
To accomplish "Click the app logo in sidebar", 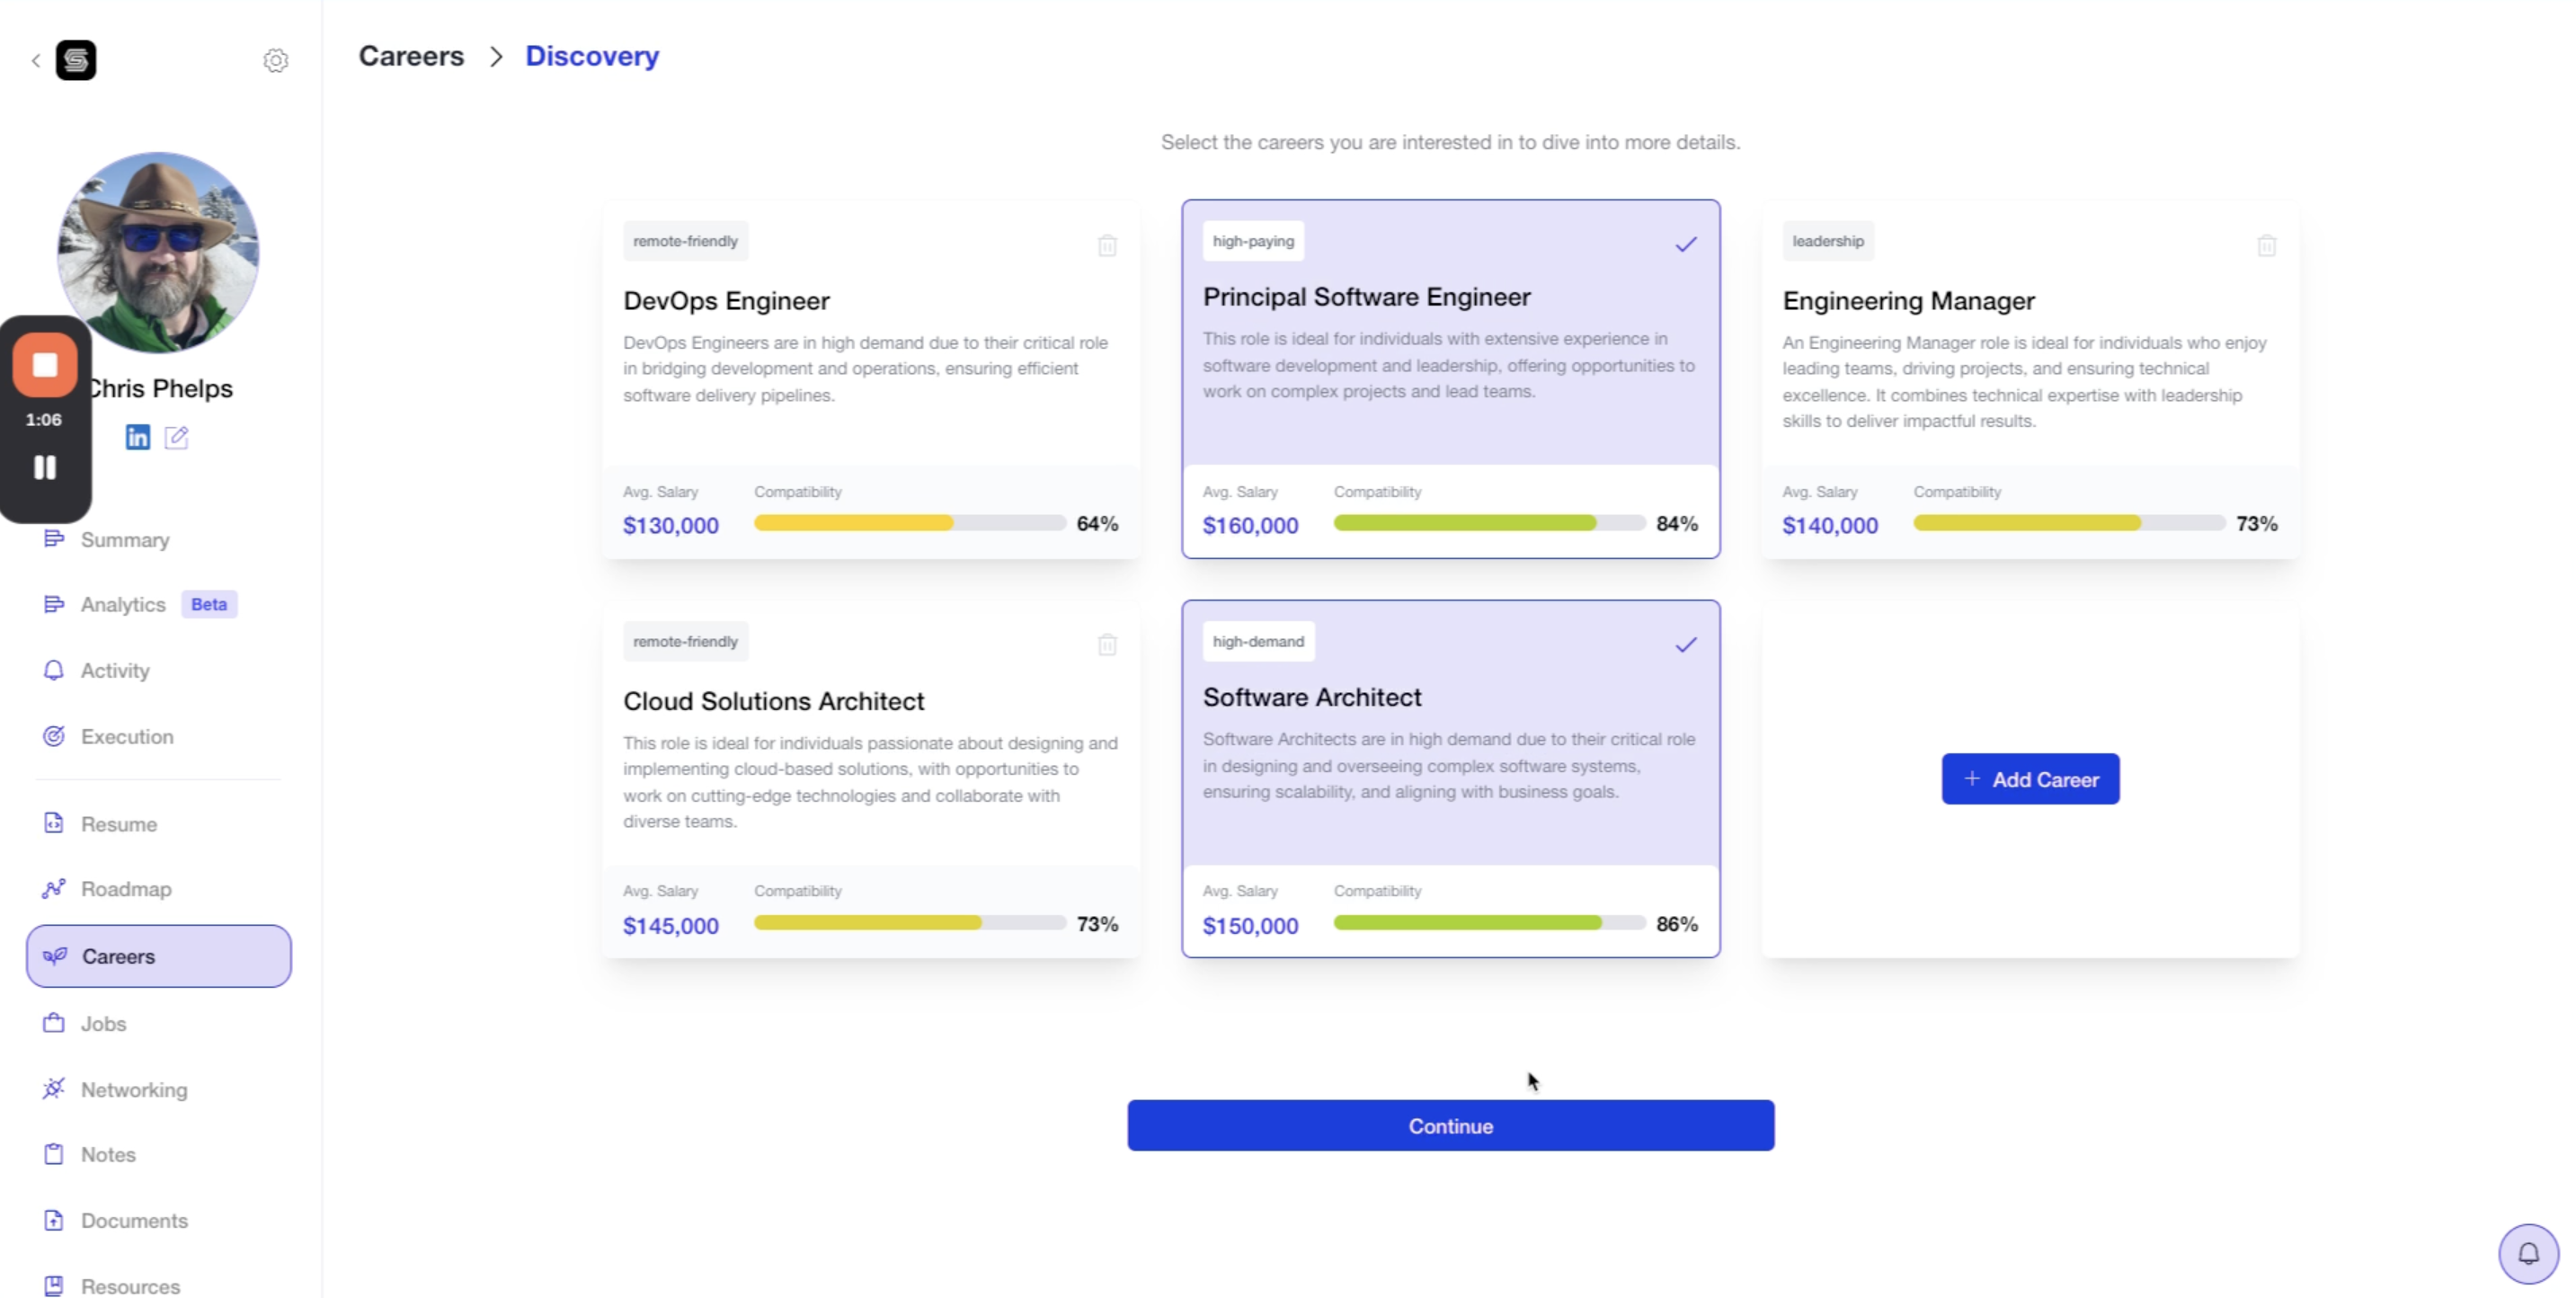I will coord(76,60).
